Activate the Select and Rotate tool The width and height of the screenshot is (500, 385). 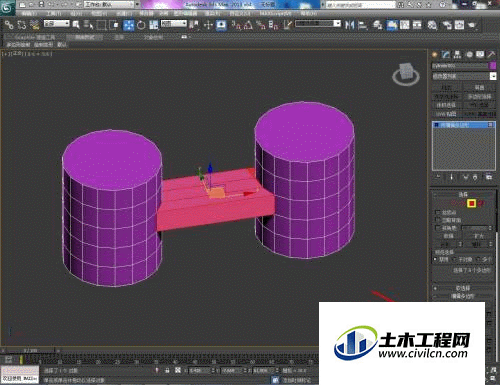tap(141, 25)
